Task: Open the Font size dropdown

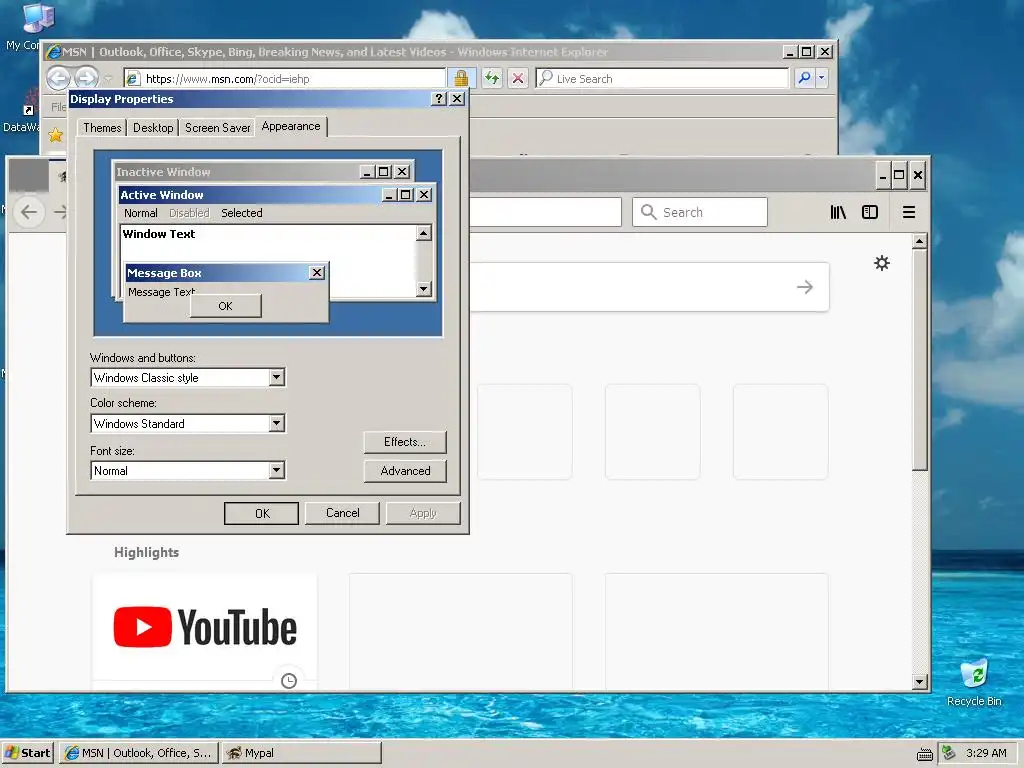Action: 276,470
